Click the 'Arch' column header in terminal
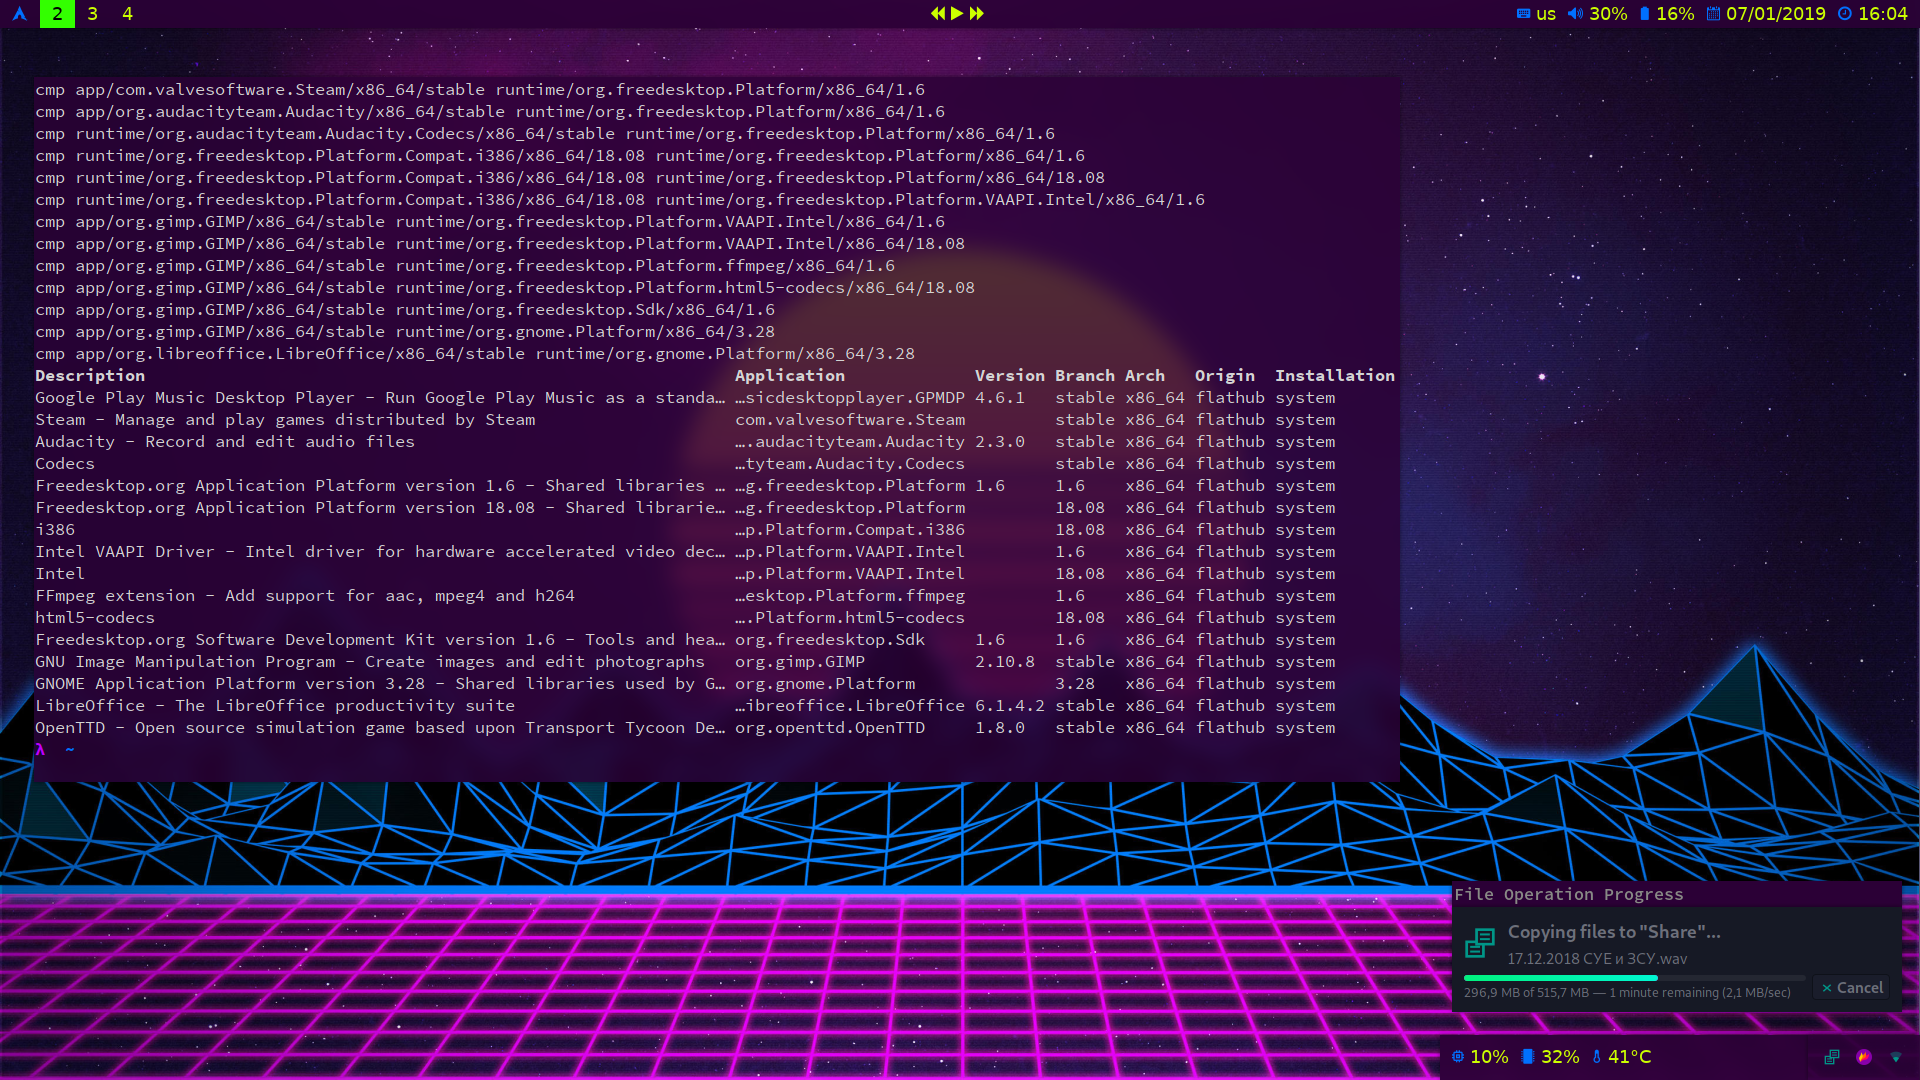 coord(1145,376)
